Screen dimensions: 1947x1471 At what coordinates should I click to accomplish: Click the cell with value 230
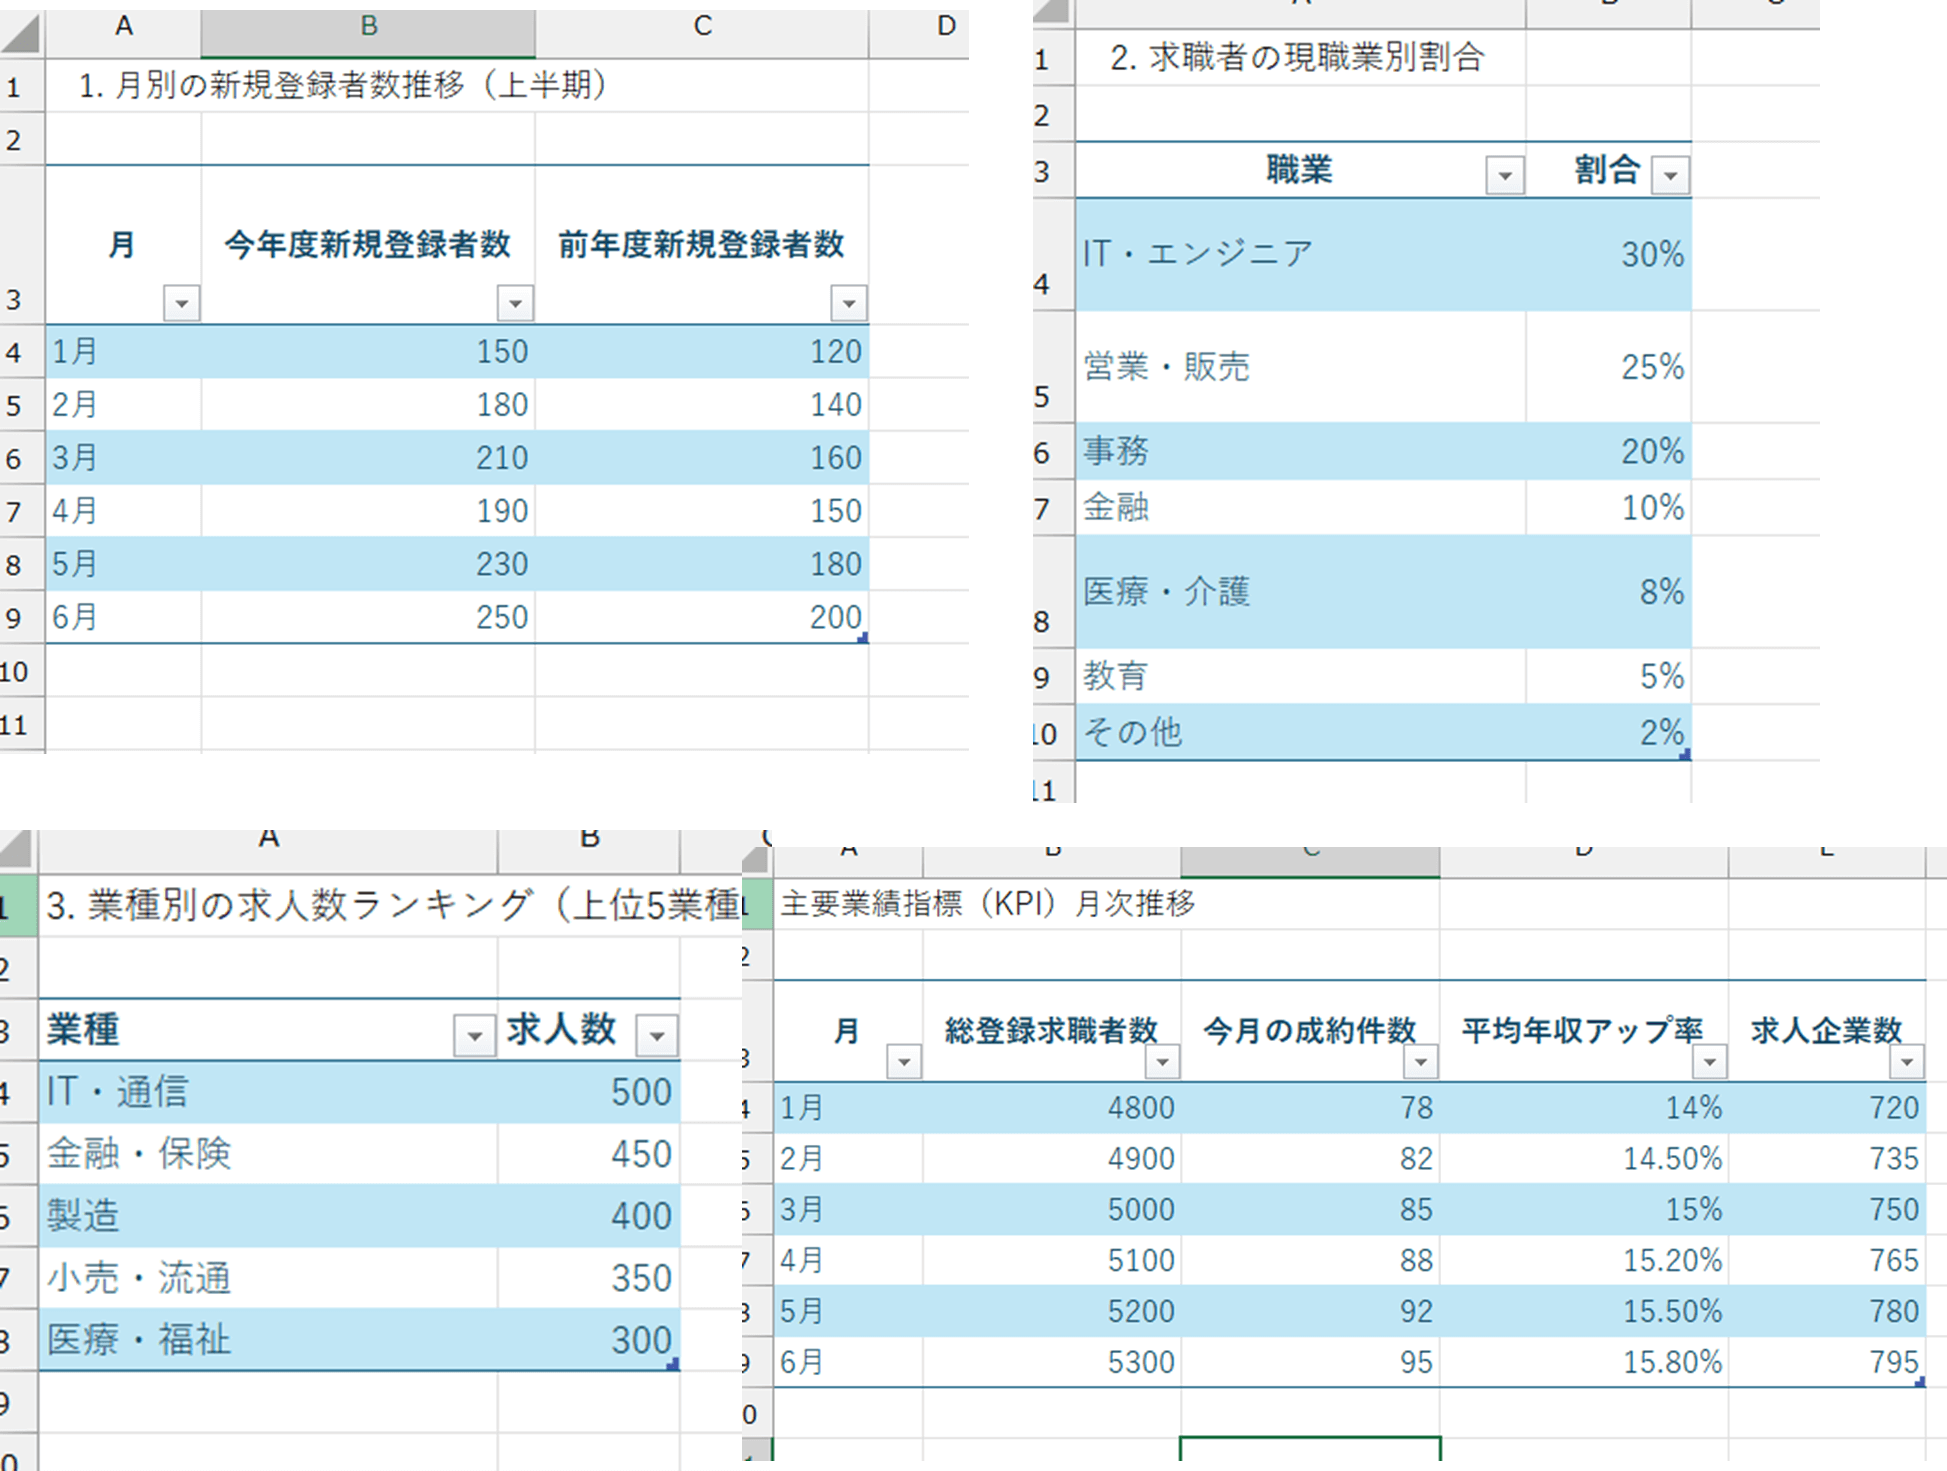(368, 564)
